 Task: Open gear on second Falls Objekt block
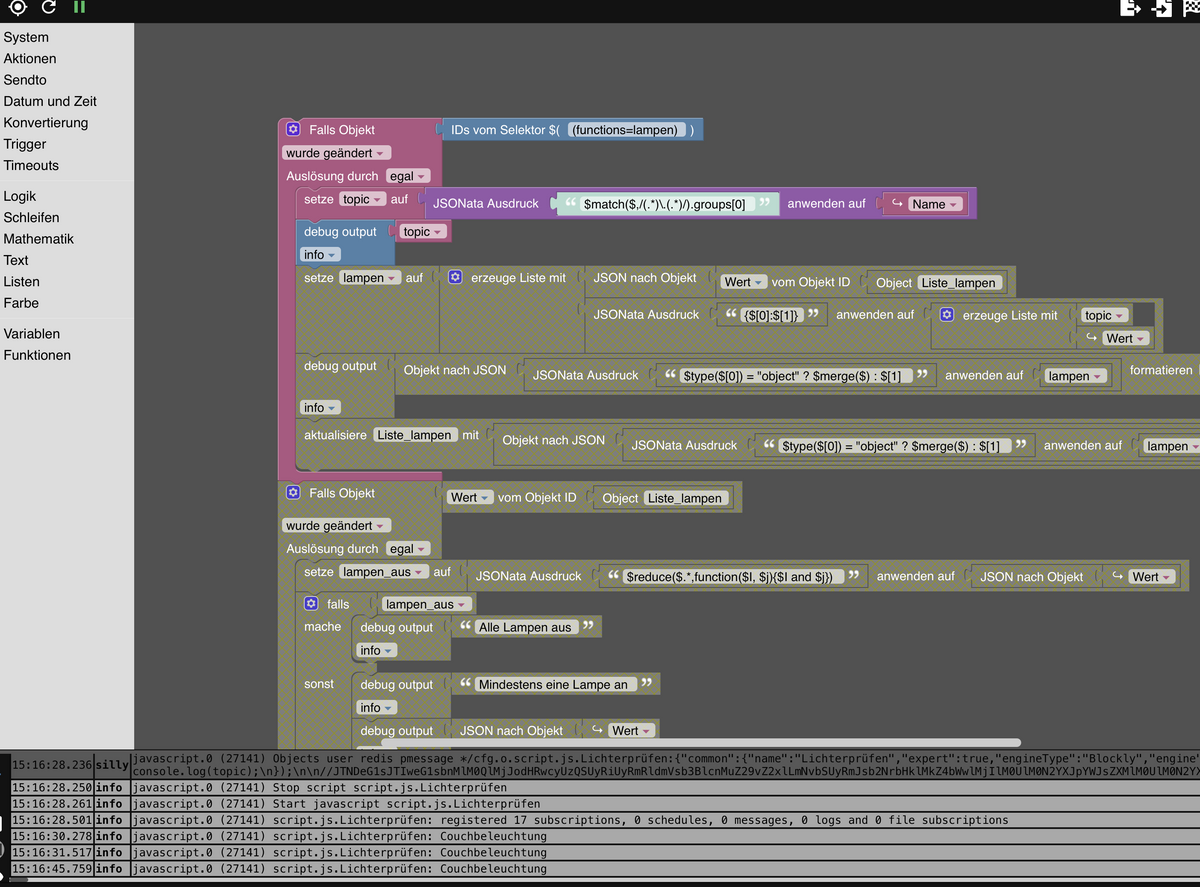coord(293,493)
